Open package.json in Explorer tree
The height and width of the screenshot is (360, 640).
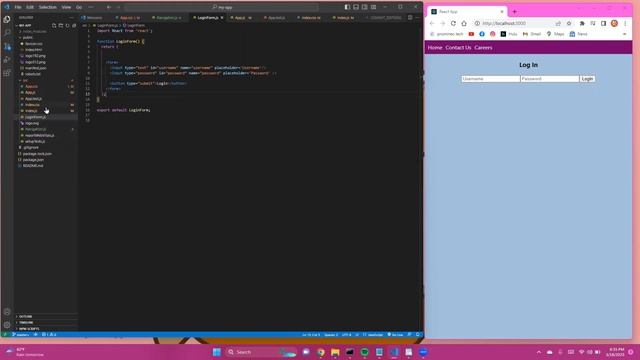click(33, 160)
